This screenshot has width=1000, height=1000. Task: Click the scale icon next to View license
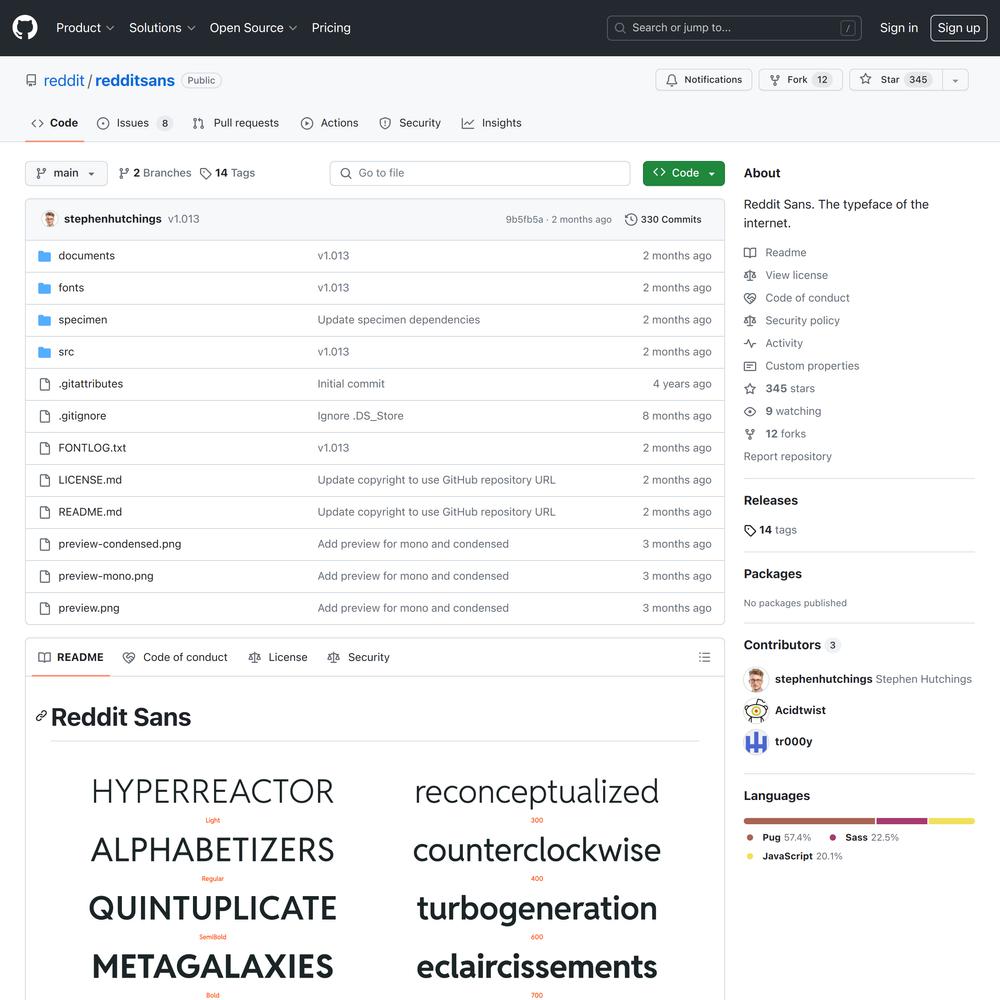750,275
